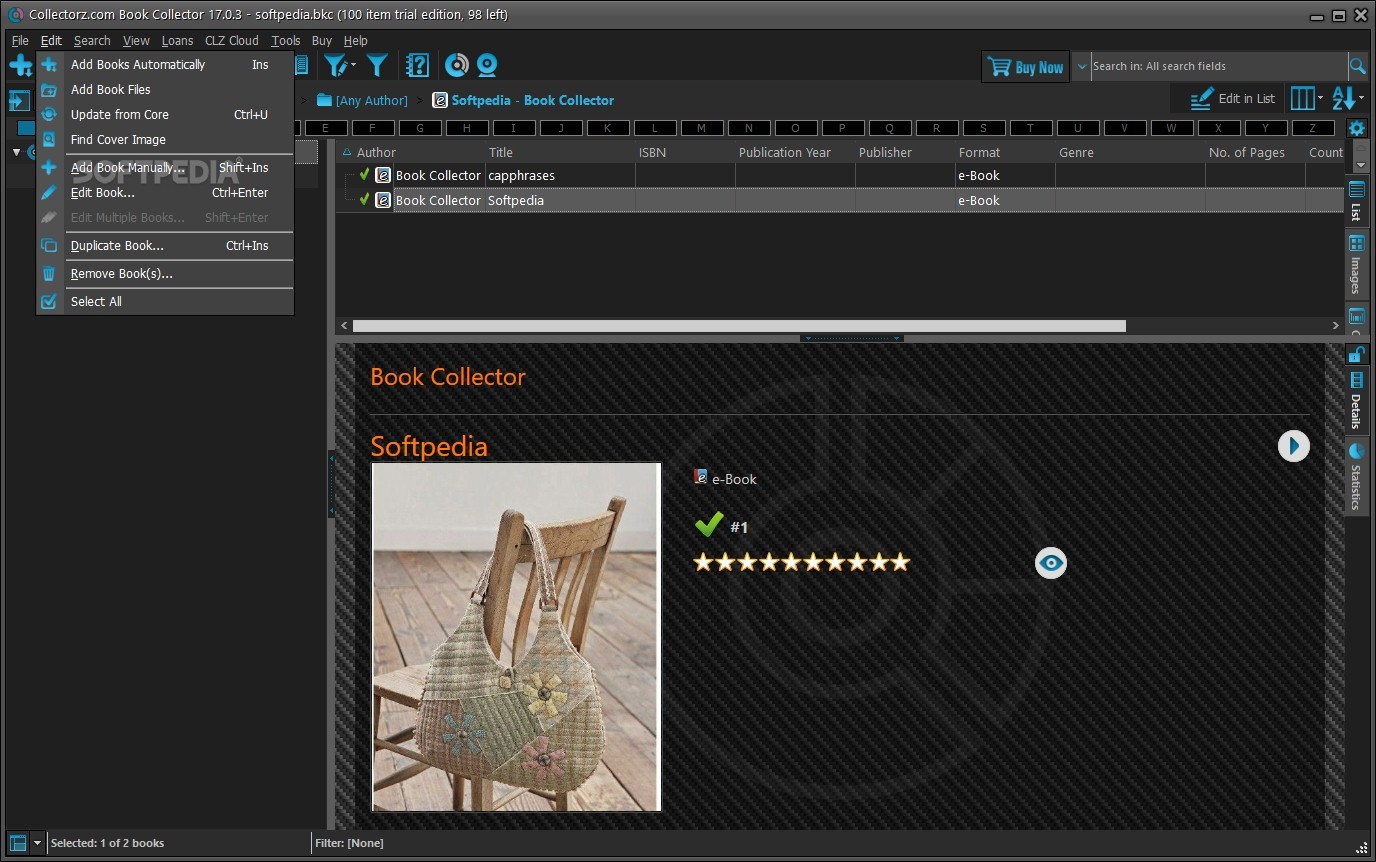
Task: Select the capphrases title cell
Action: (x=560, y=175)
